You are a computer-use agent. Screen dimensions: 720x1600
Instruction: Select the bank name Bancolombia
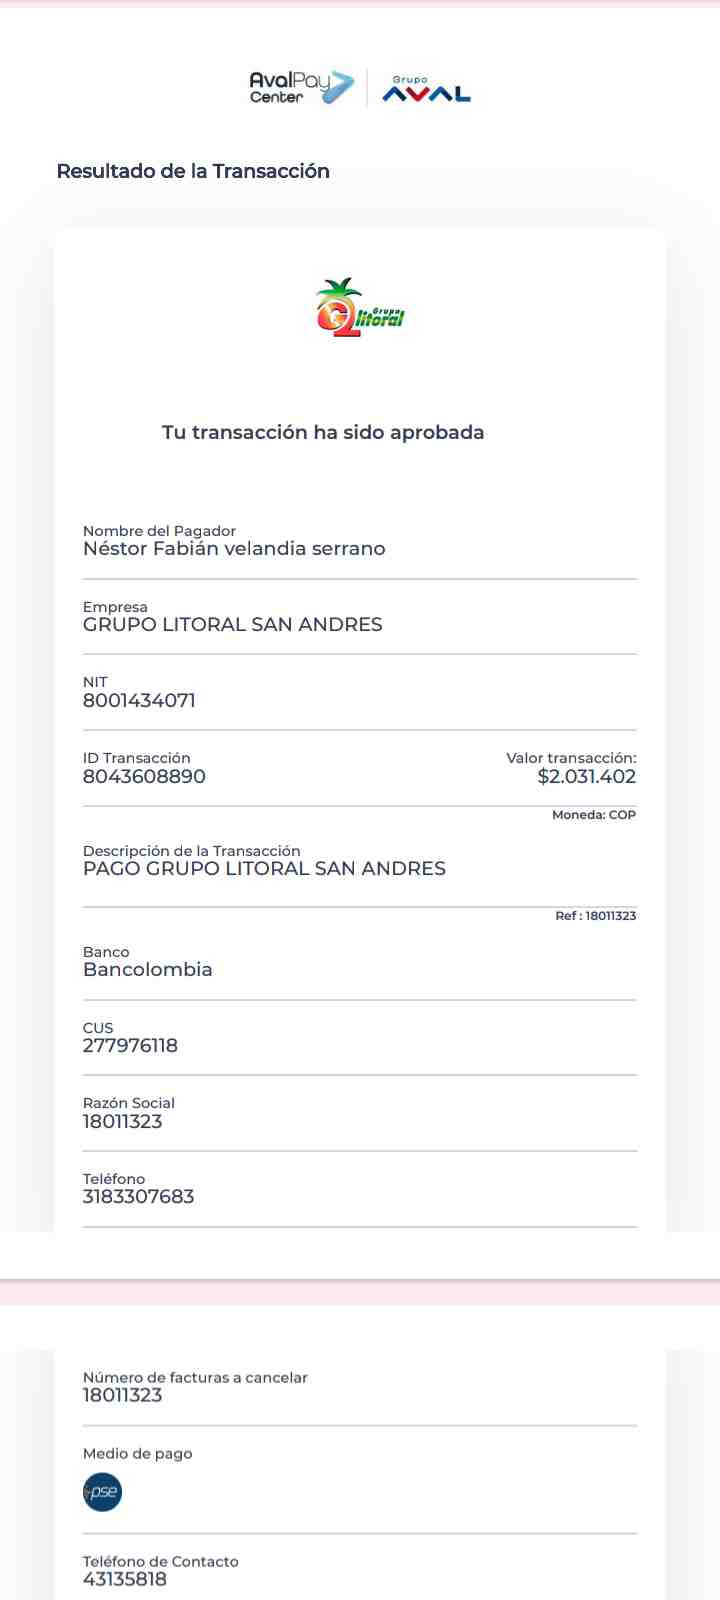pyautogui.click(x=148, y=969)
